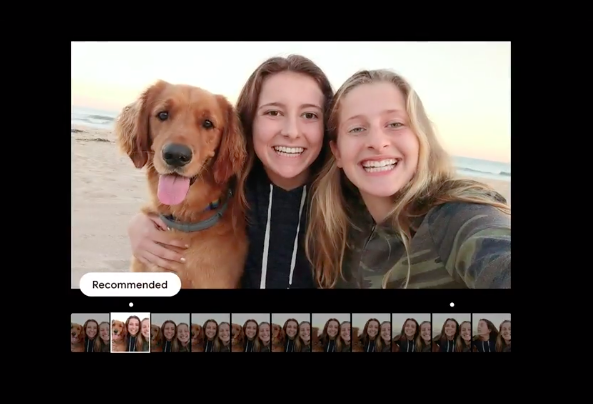Select the sixth filmstrip frame
Screen dimensions: 593x404
click(291, 333)
